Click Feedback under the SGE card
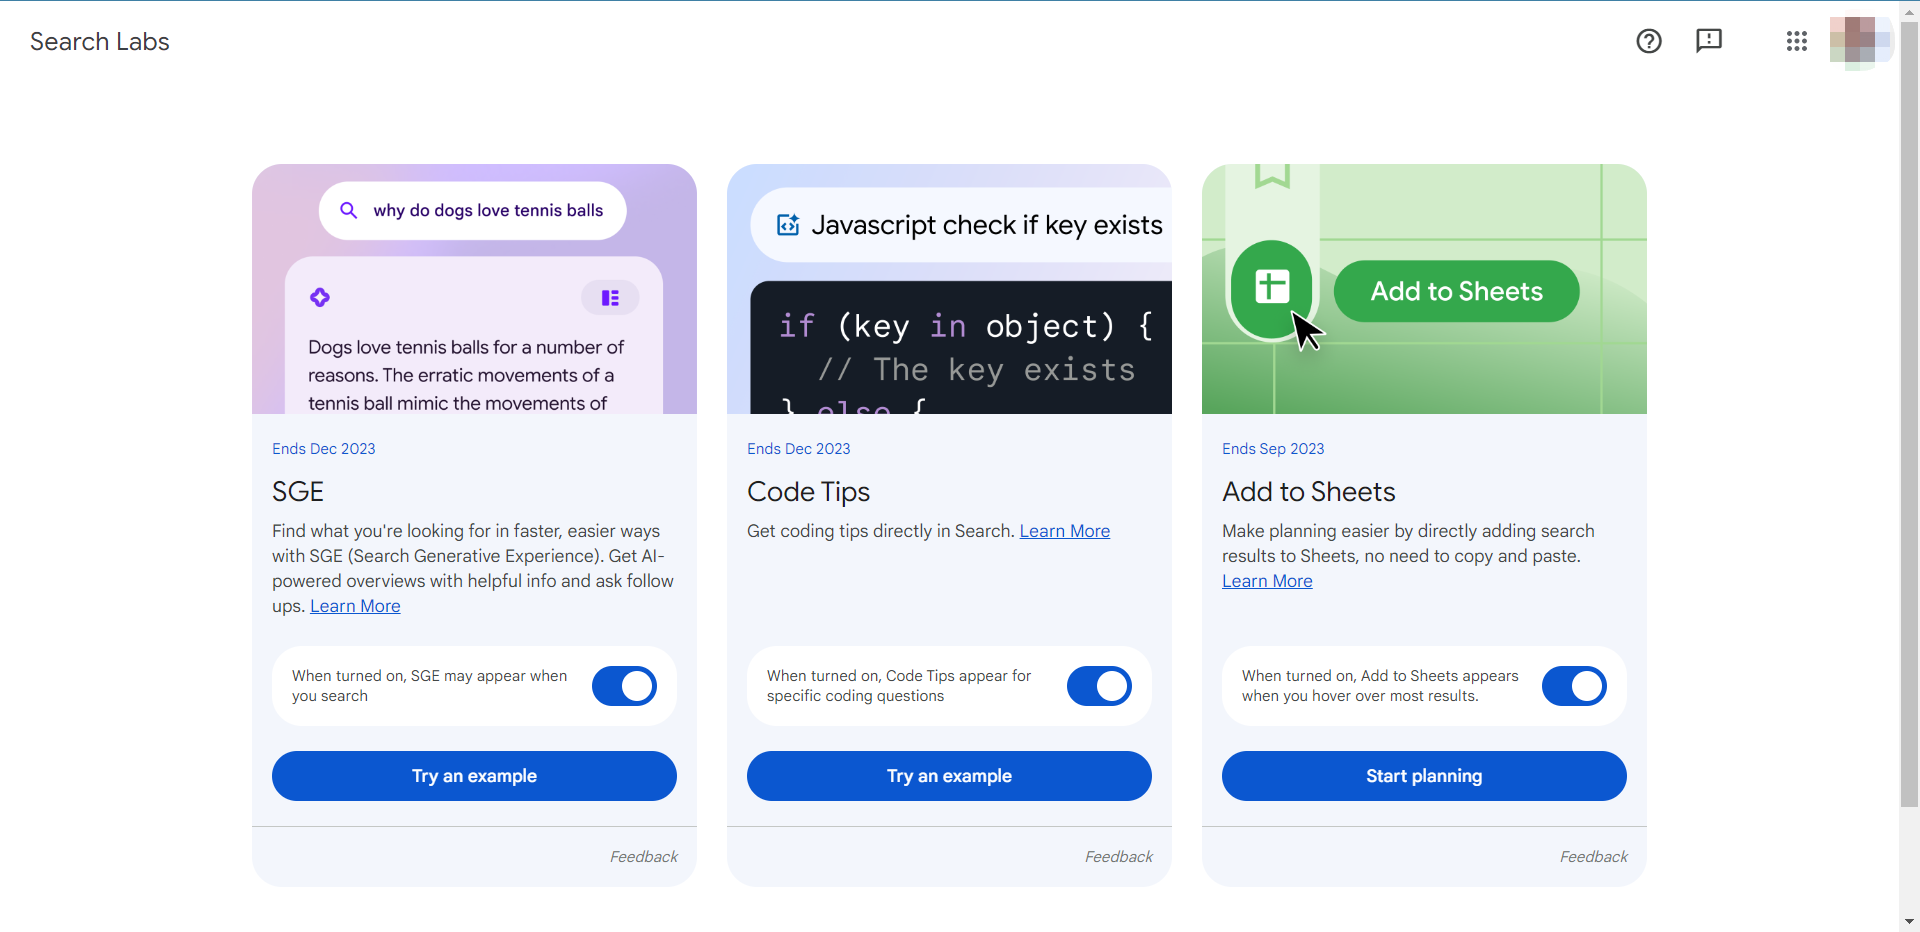Screen dimensions: 1920x932 pyautogui.click(x=644, y=857)
